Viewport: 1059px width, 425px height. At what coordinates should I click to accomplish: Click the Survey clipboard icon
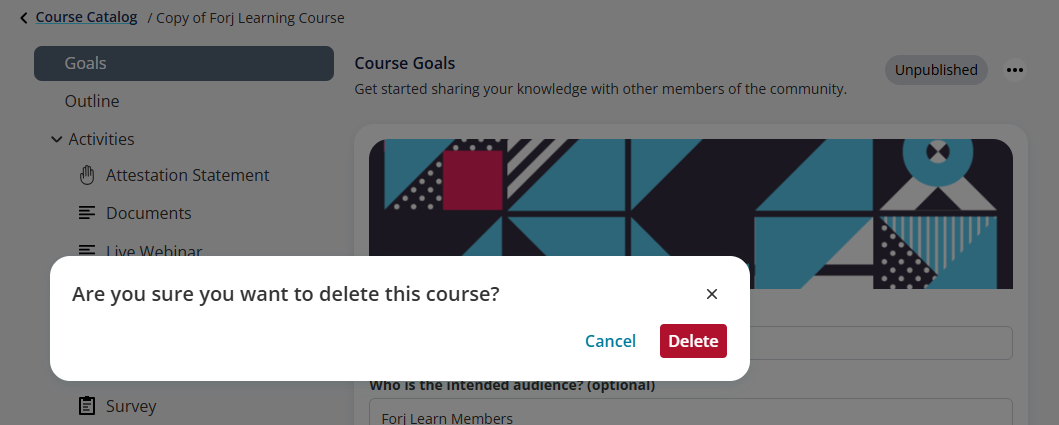(86, 406)
